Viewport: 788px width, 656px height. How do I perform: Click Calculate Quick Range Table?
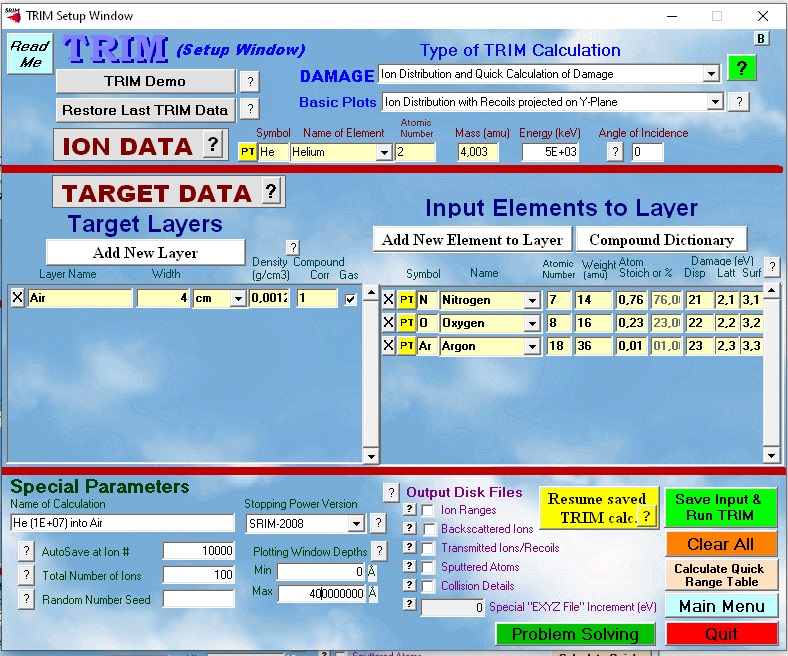(x=721, y=575)
